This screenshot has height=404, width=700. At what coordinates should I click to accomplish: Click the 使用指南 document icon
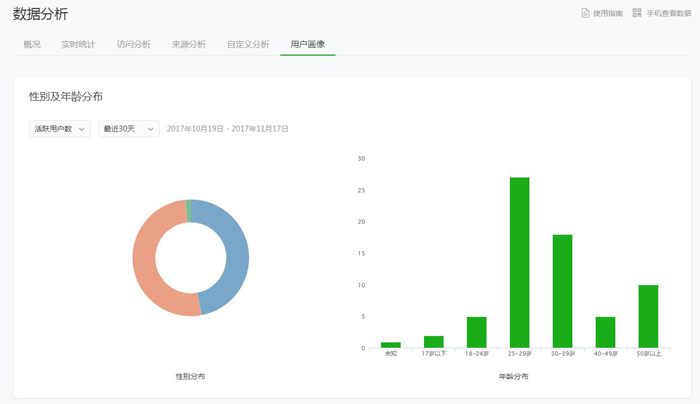point(586,13)
